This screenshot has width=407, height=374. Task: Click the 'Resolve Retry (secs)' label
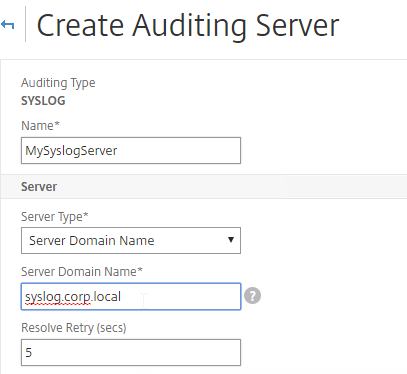[x=74, y=328]
